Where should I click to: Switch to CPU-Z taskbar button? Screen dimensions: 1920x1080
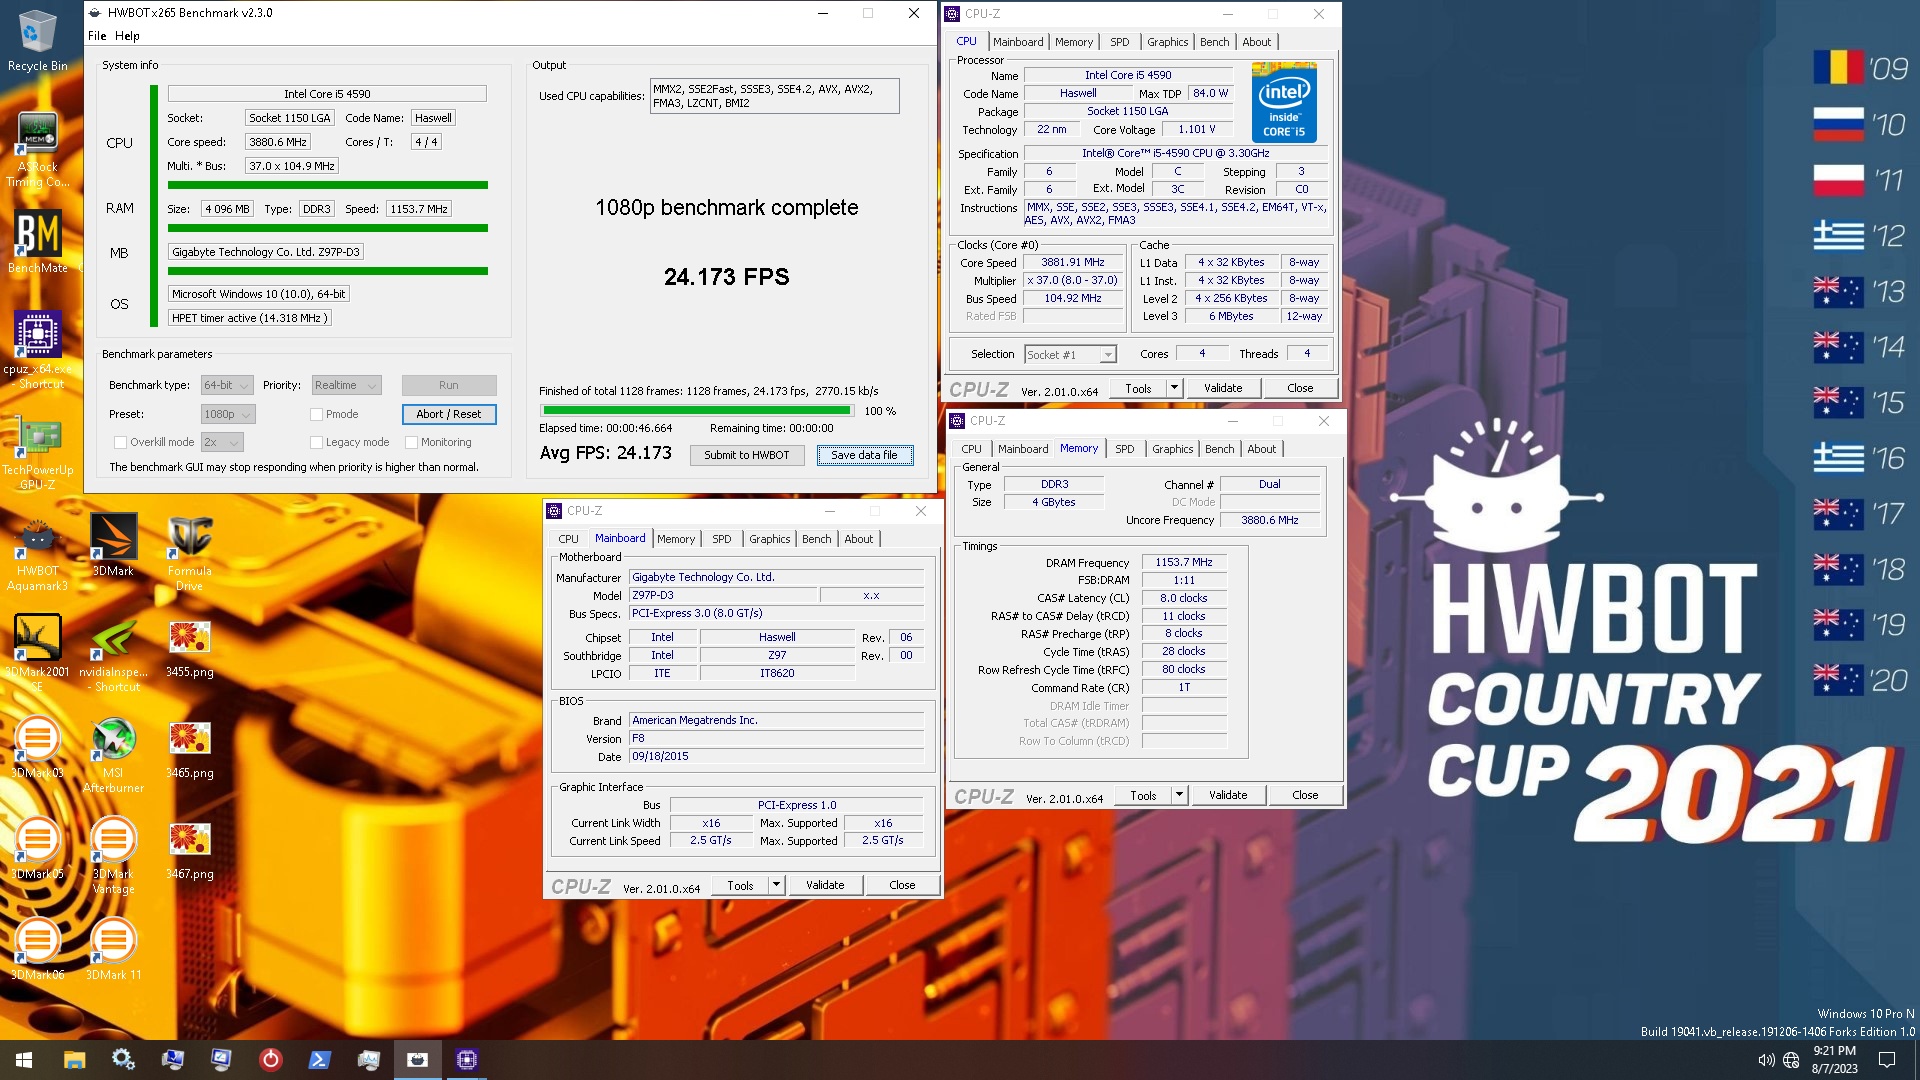click(x=467, y=1059)
